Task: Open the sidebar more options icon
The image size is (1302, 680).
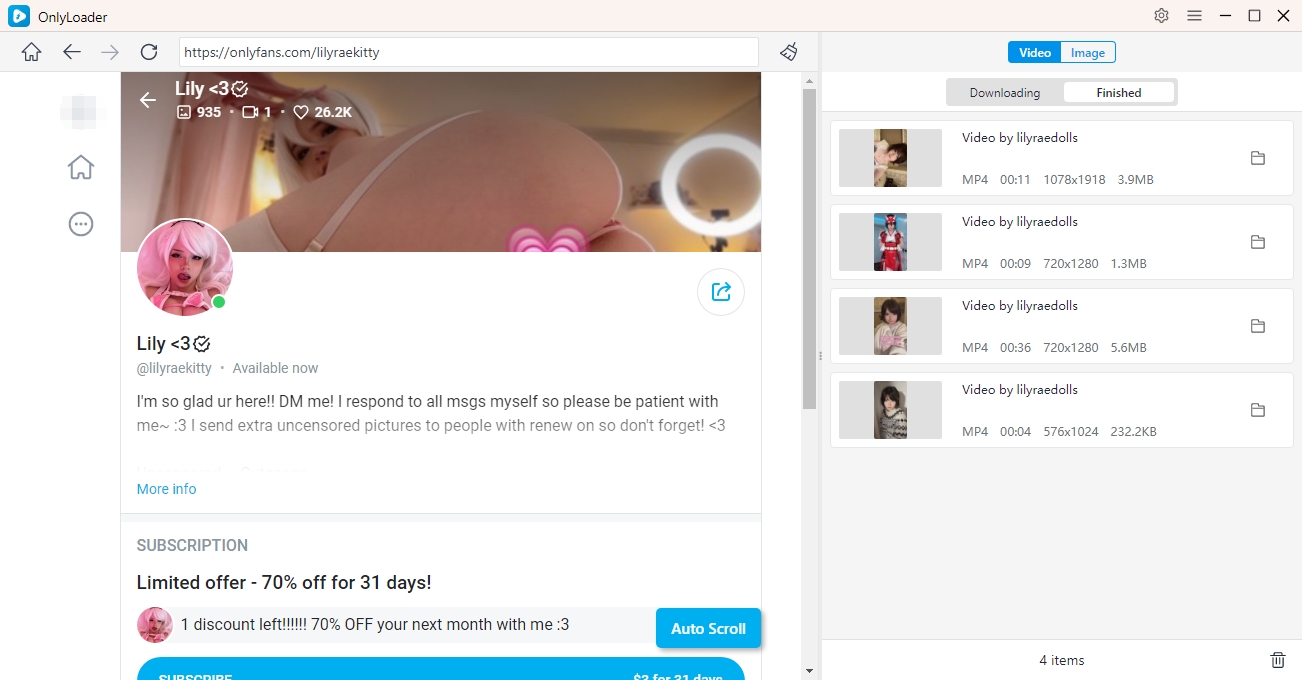Action: [81, 224]
